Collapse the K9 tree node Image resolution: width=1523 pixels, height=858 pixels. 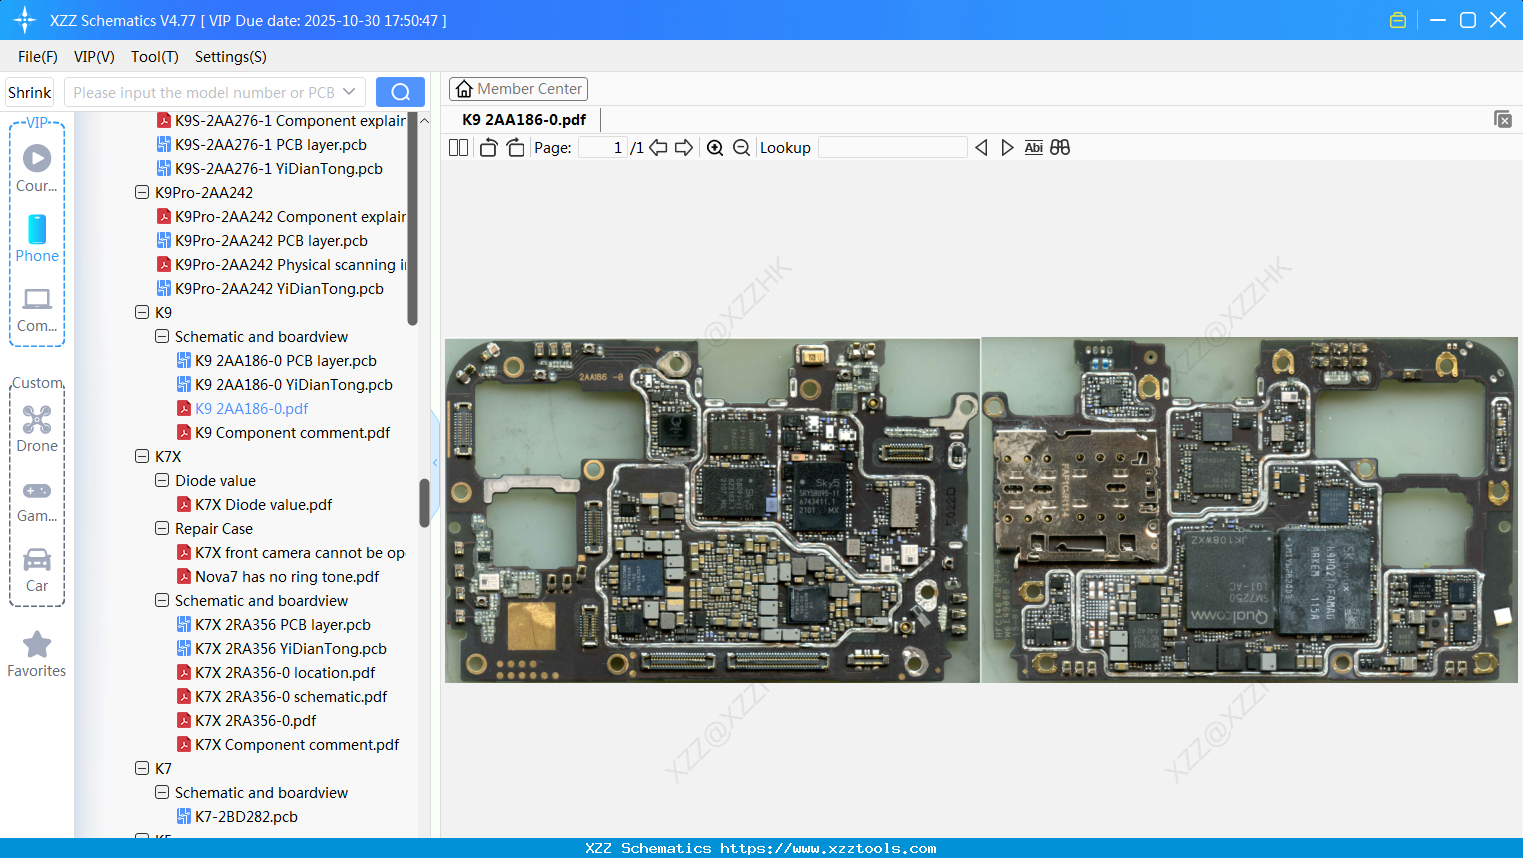[142, 312]
